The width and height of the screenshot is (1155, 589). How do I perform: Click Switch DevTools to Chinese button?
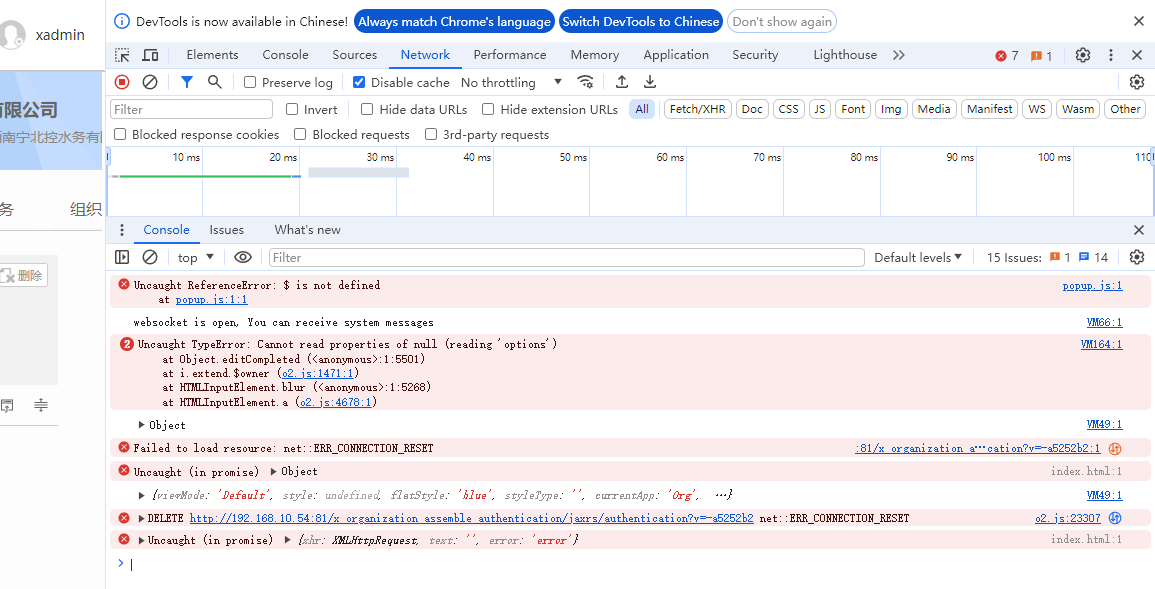[640, 21]
